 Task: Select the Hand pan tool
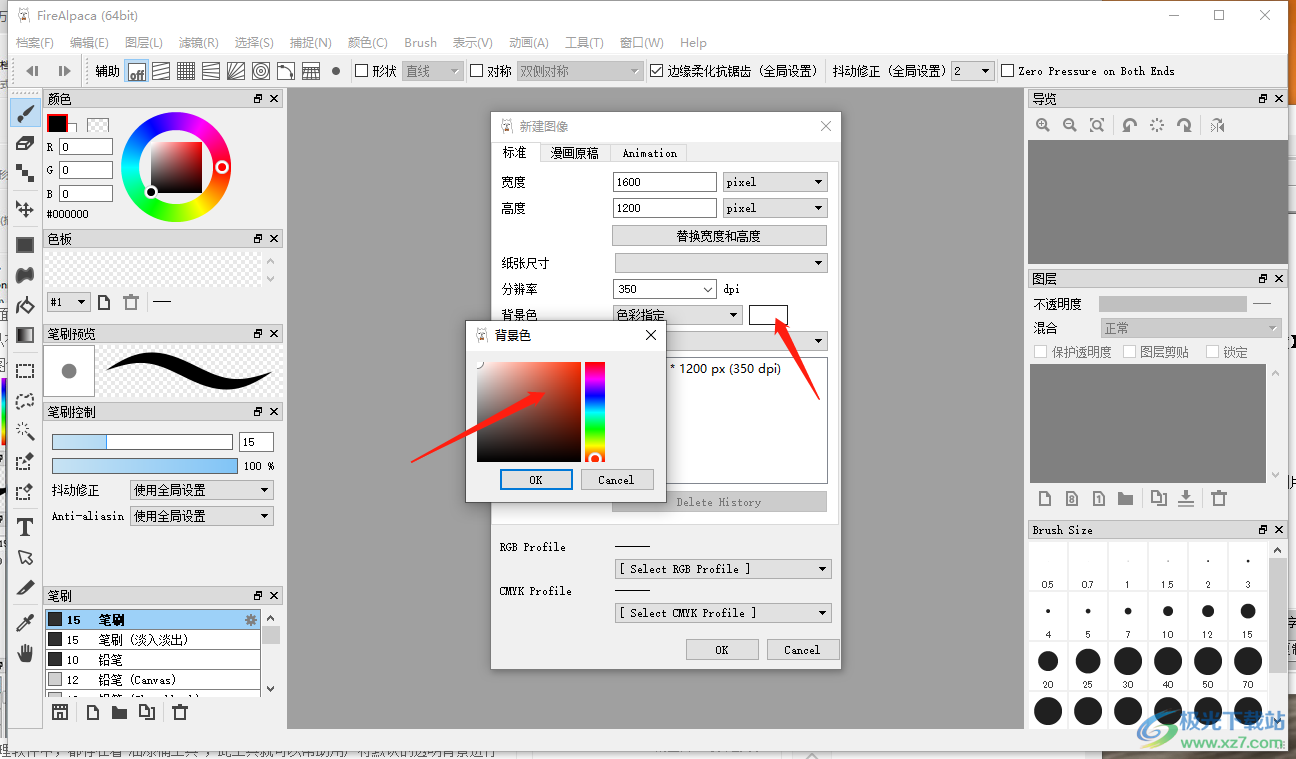click(x=25, y=654)
